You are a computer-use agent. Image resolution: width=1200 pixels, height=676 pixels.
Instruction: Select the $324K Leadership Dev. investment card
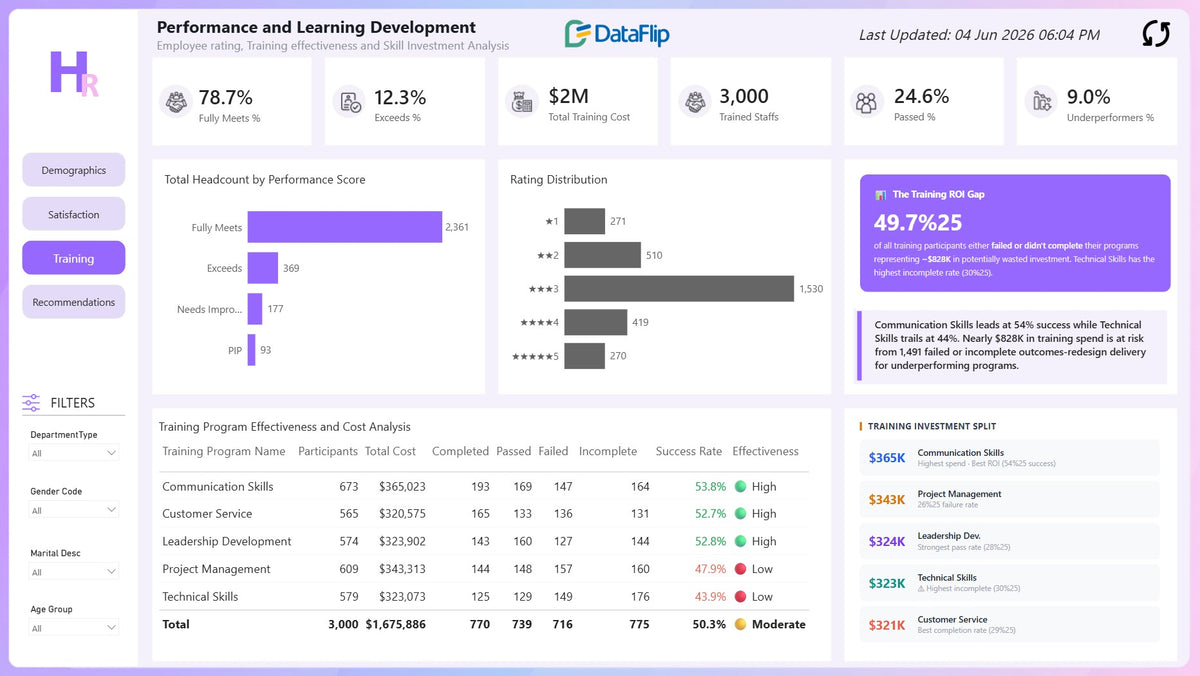[x=1010, y=541]
